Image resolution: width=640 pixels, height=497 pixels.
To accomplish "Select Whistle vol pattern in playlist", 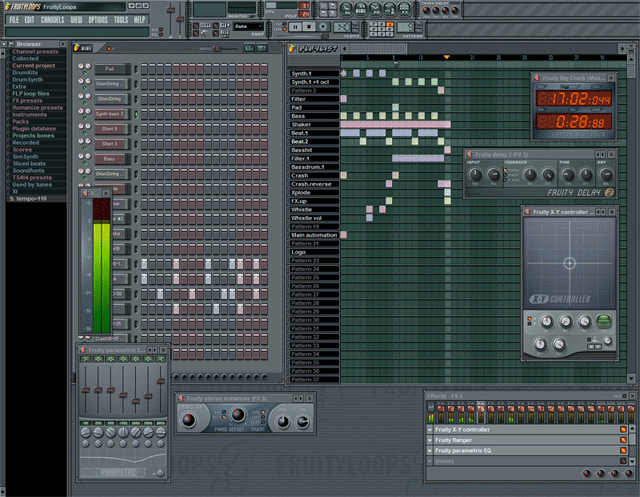I will click(x=313, y=218).
